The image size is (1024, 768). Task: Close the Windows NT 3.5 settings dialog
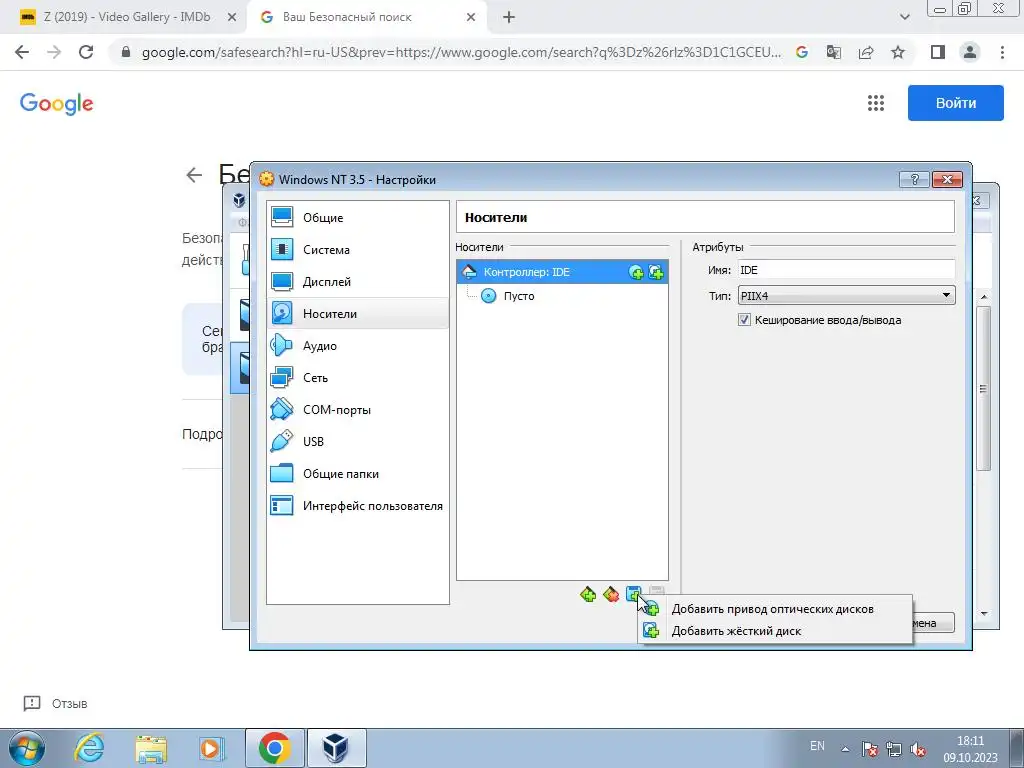(x=948, y=180)
